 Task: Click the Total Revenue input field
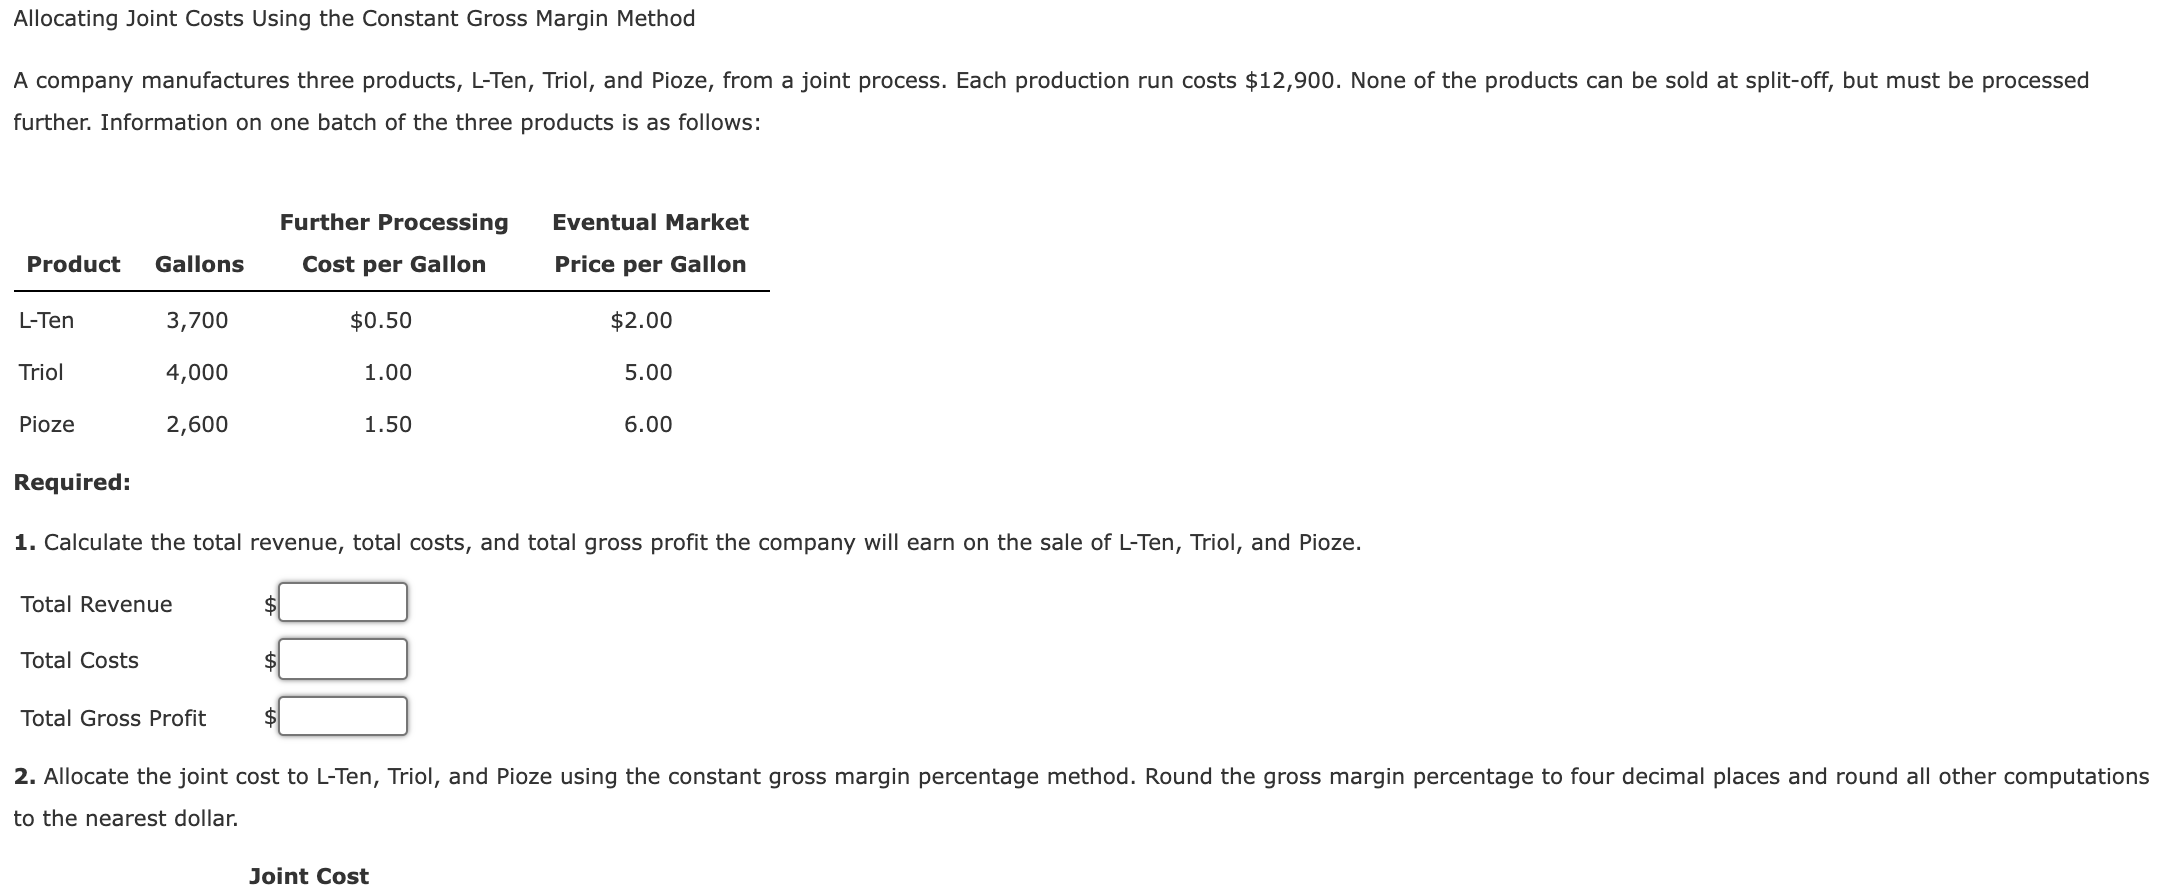click(342, 602)
